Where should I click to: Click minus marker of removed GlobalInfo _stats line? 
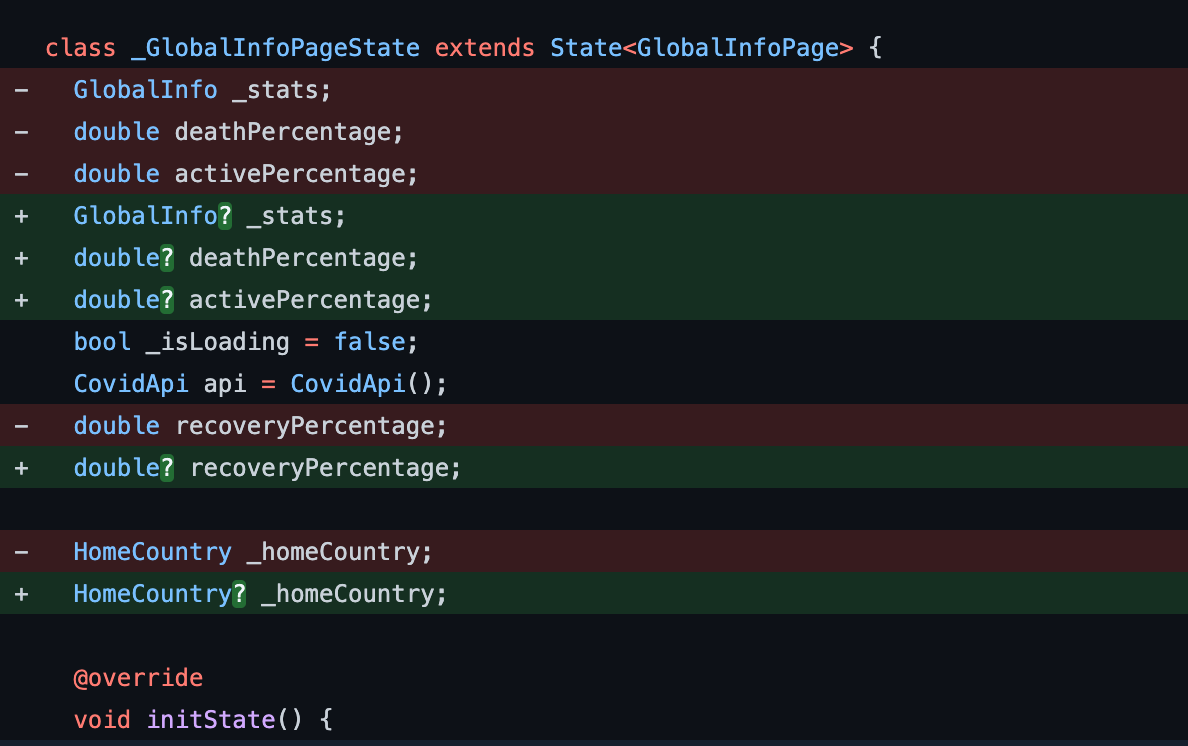22,90
